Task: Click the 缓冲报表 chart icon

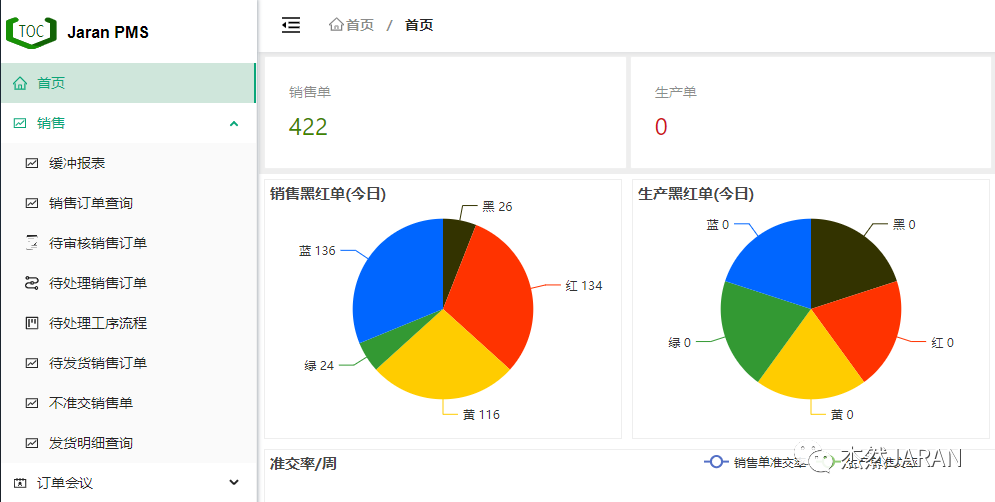Action: pos(31,163)
